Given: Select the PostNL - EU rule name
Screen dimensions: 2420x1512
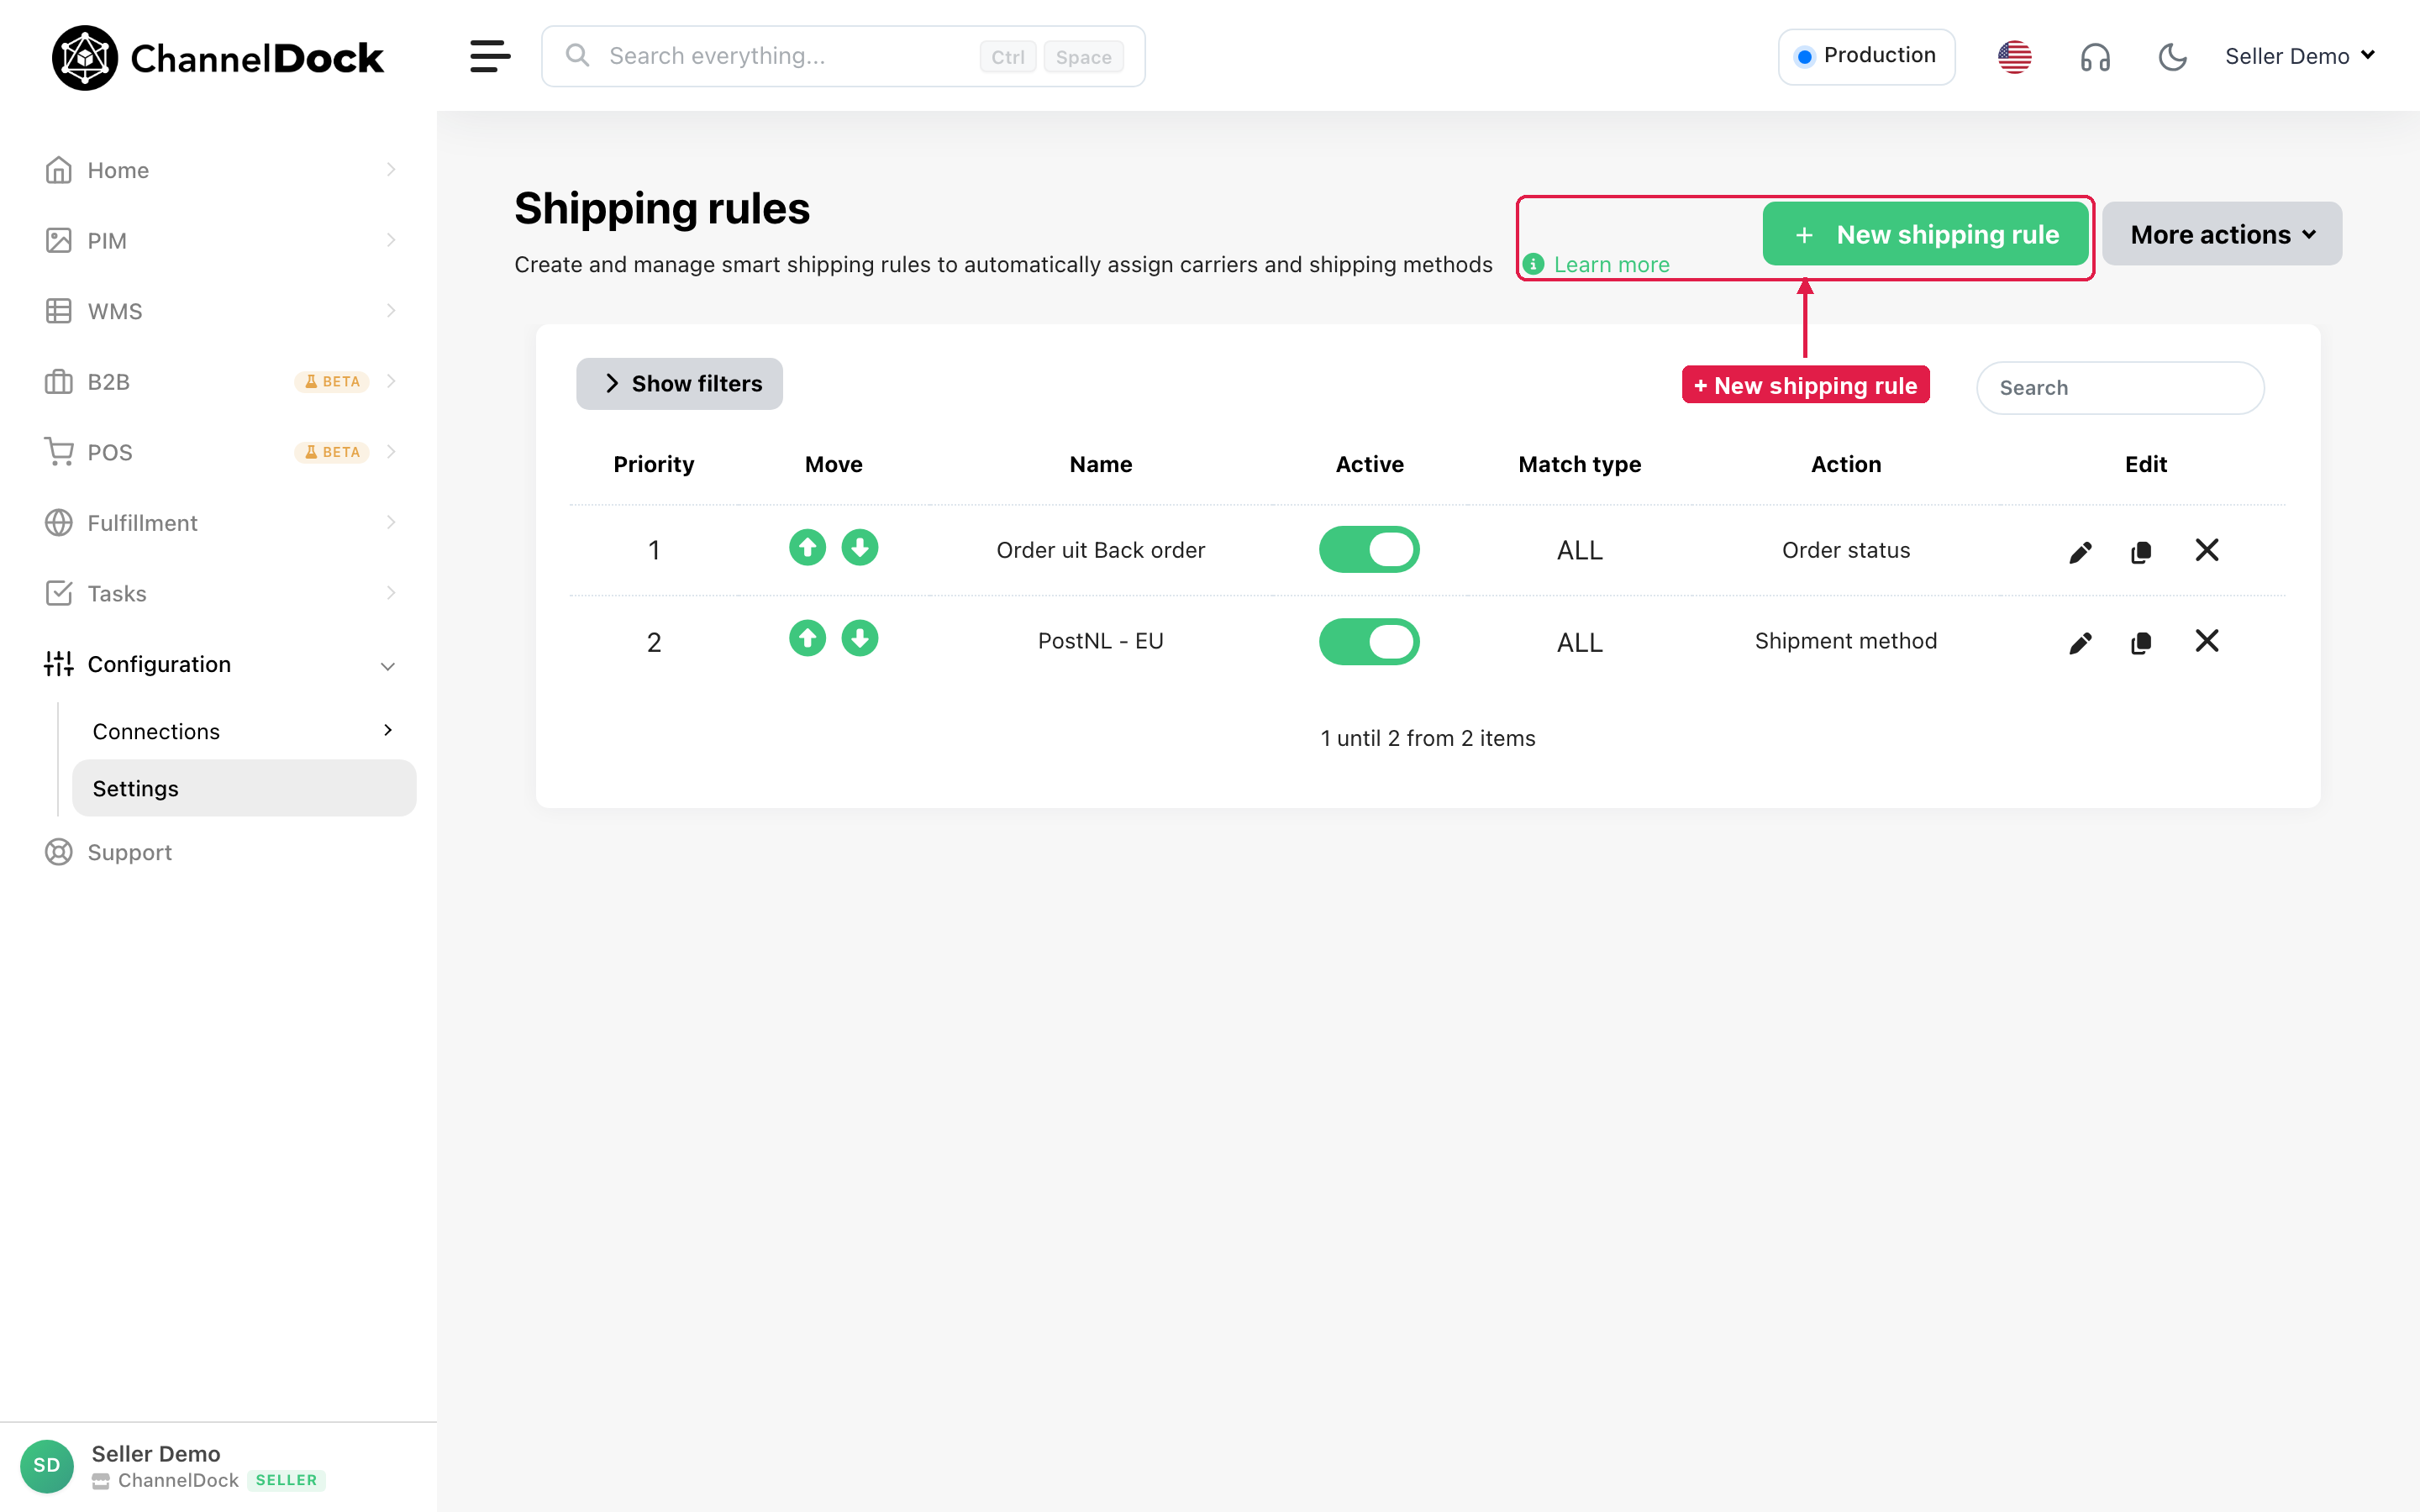Looking at the screenshot, I should click(x=1101, y=641).
